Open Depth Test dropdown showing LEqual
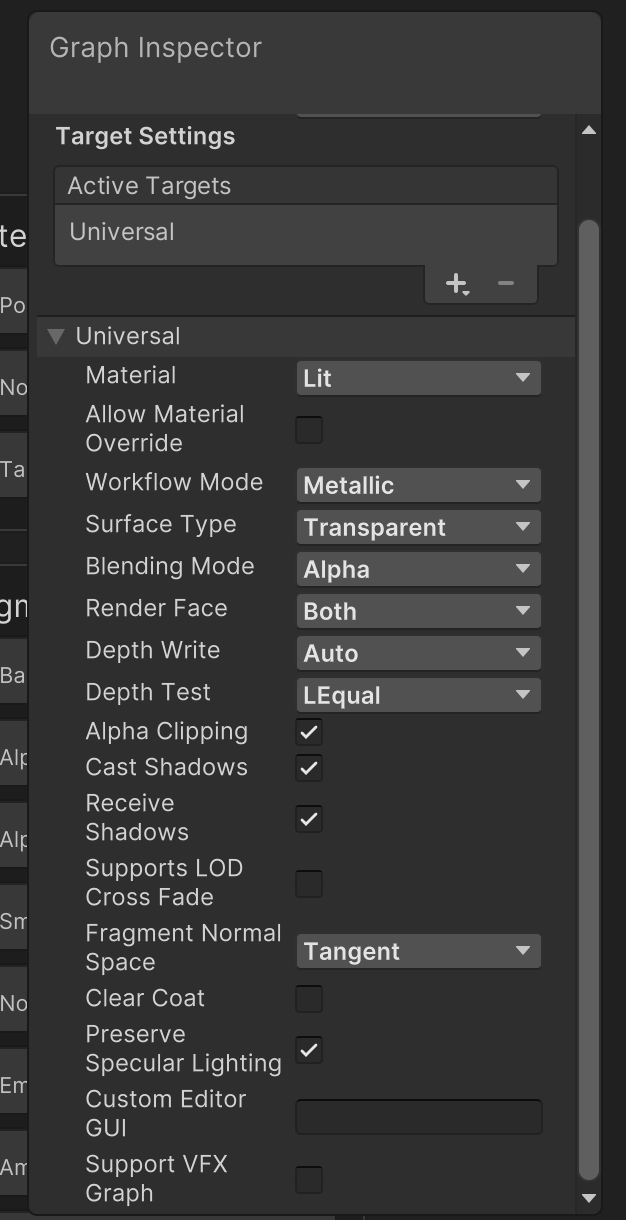 pyautogui.click(x=418, y=695)
